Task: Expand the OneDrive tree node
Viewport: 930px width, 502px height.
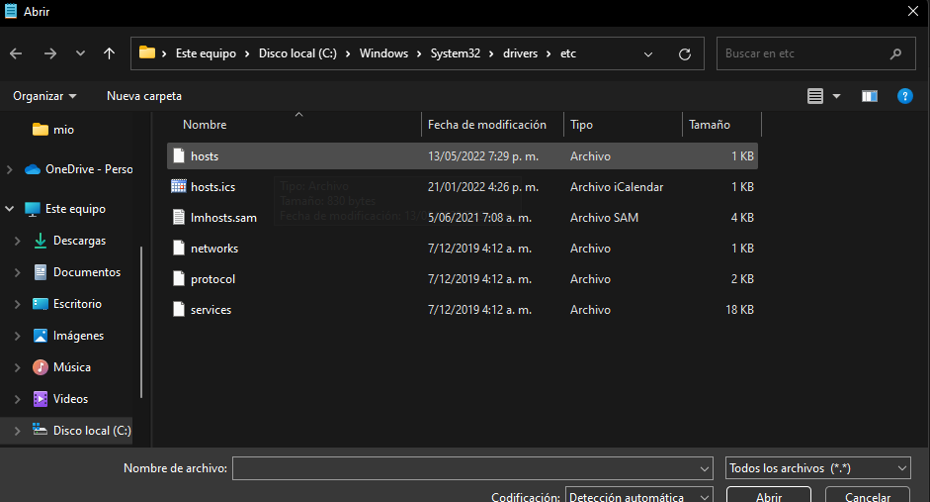Action: point(9,170)
